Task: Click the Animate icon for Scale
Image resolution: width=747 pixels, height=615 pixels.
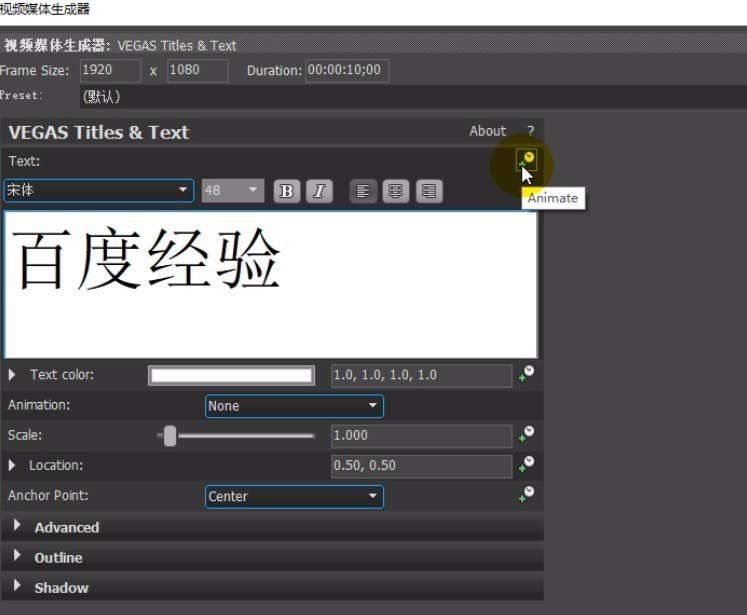Action: (x=526, y=434)
